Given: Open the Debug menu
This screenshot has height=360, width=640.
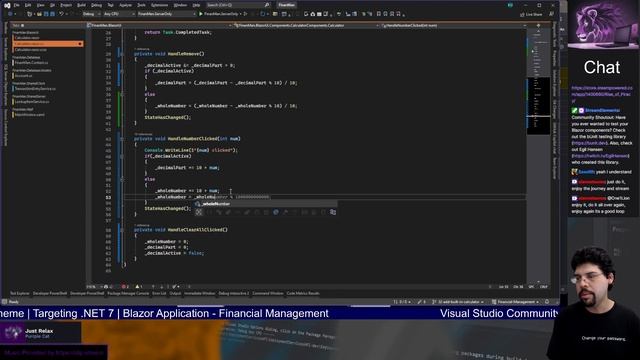Looking at the screenshot, I should (96, 5).
